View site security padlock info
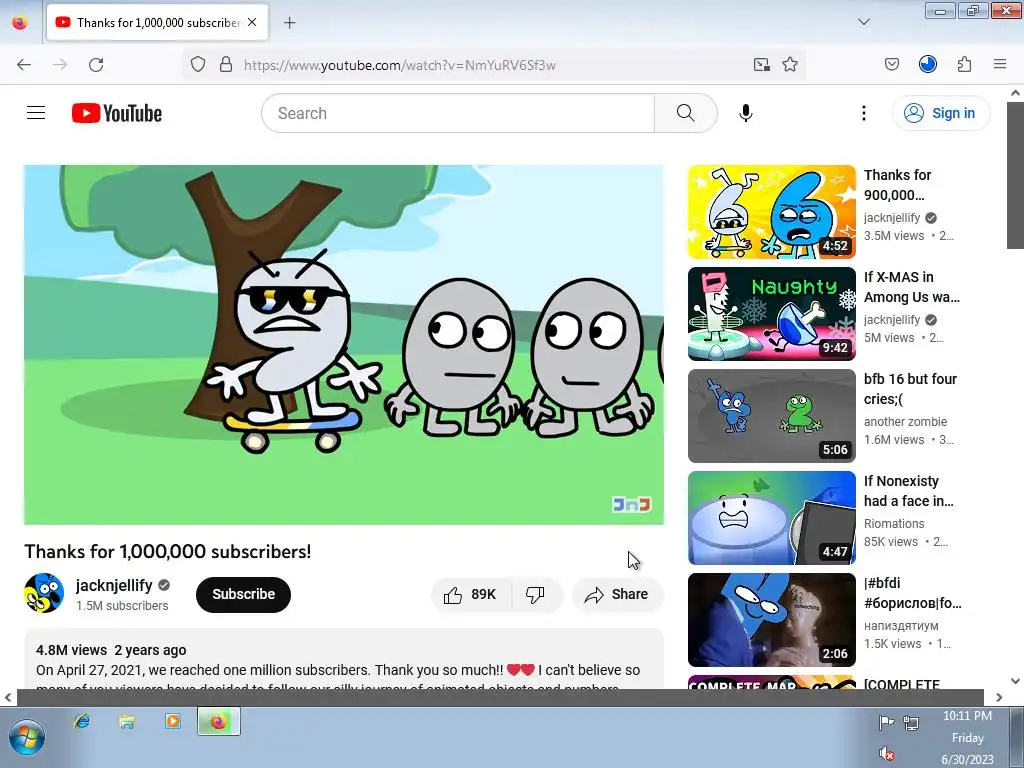1024x768 pixels. pos(226,65)
